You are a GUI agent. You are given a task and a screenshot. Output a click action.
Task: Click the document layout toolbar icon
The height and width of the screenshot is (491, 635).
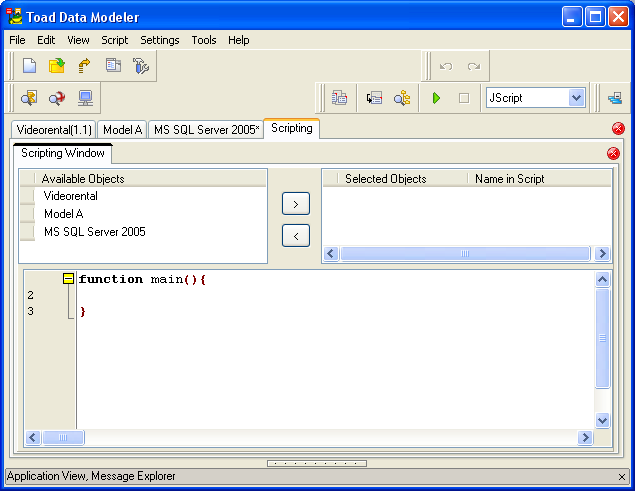coord(113,65)
